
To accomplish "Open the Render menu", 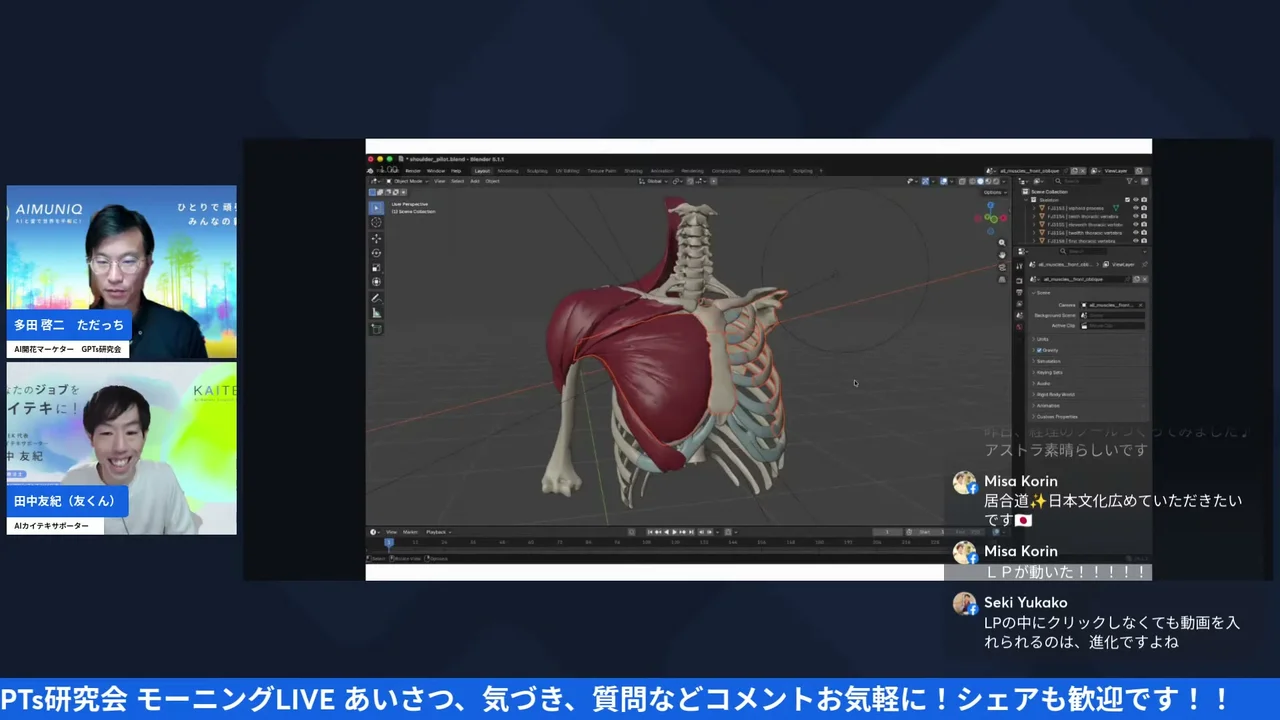I will (413, 171).
